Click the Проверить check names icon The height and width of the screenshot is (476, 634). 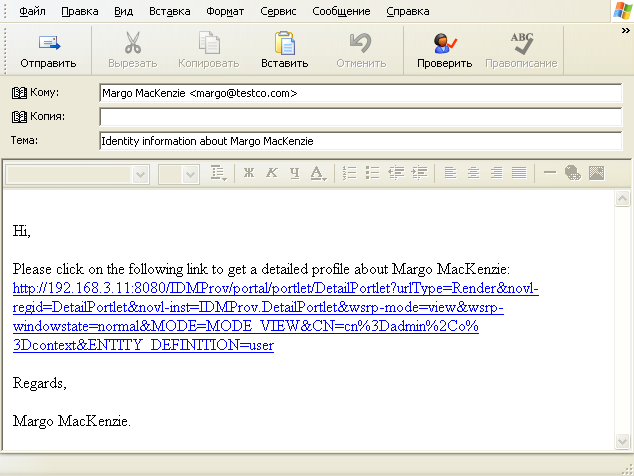click(x=444, y=43)
